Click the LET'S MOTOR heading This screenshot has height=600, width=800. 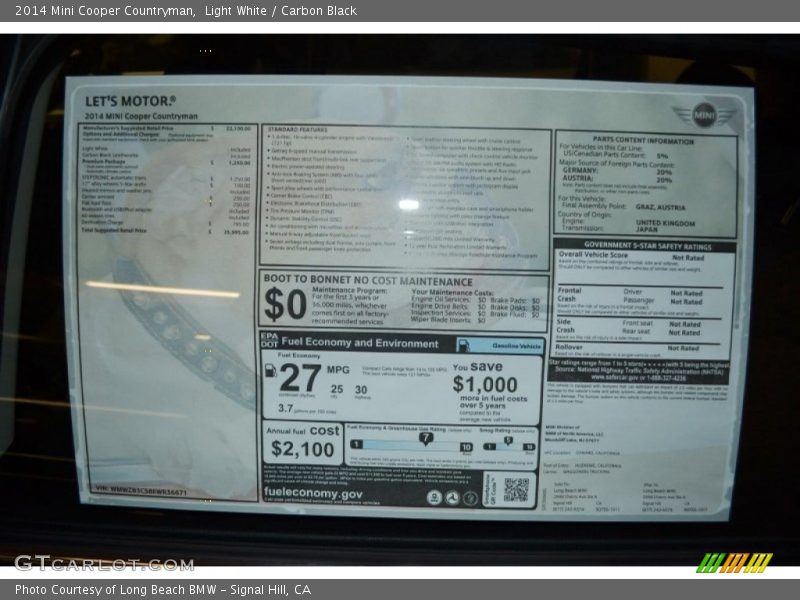(130, 101)
